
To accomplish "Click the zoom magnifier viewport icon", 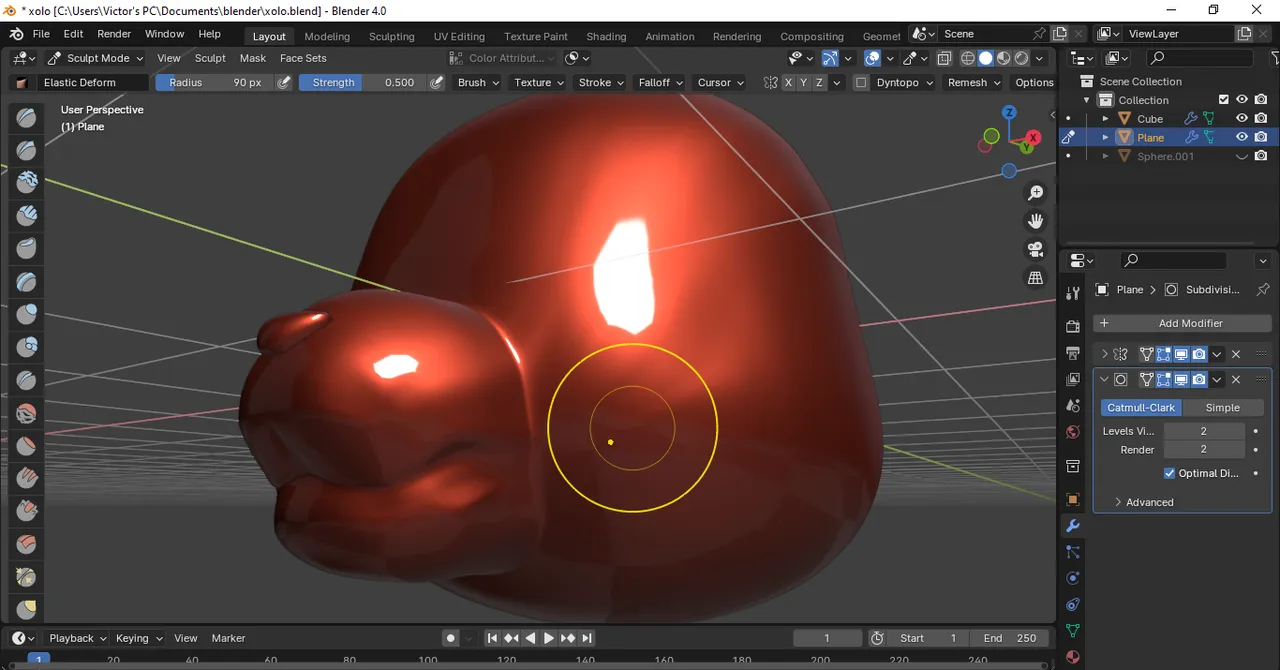I will [x=1036, y=193].
